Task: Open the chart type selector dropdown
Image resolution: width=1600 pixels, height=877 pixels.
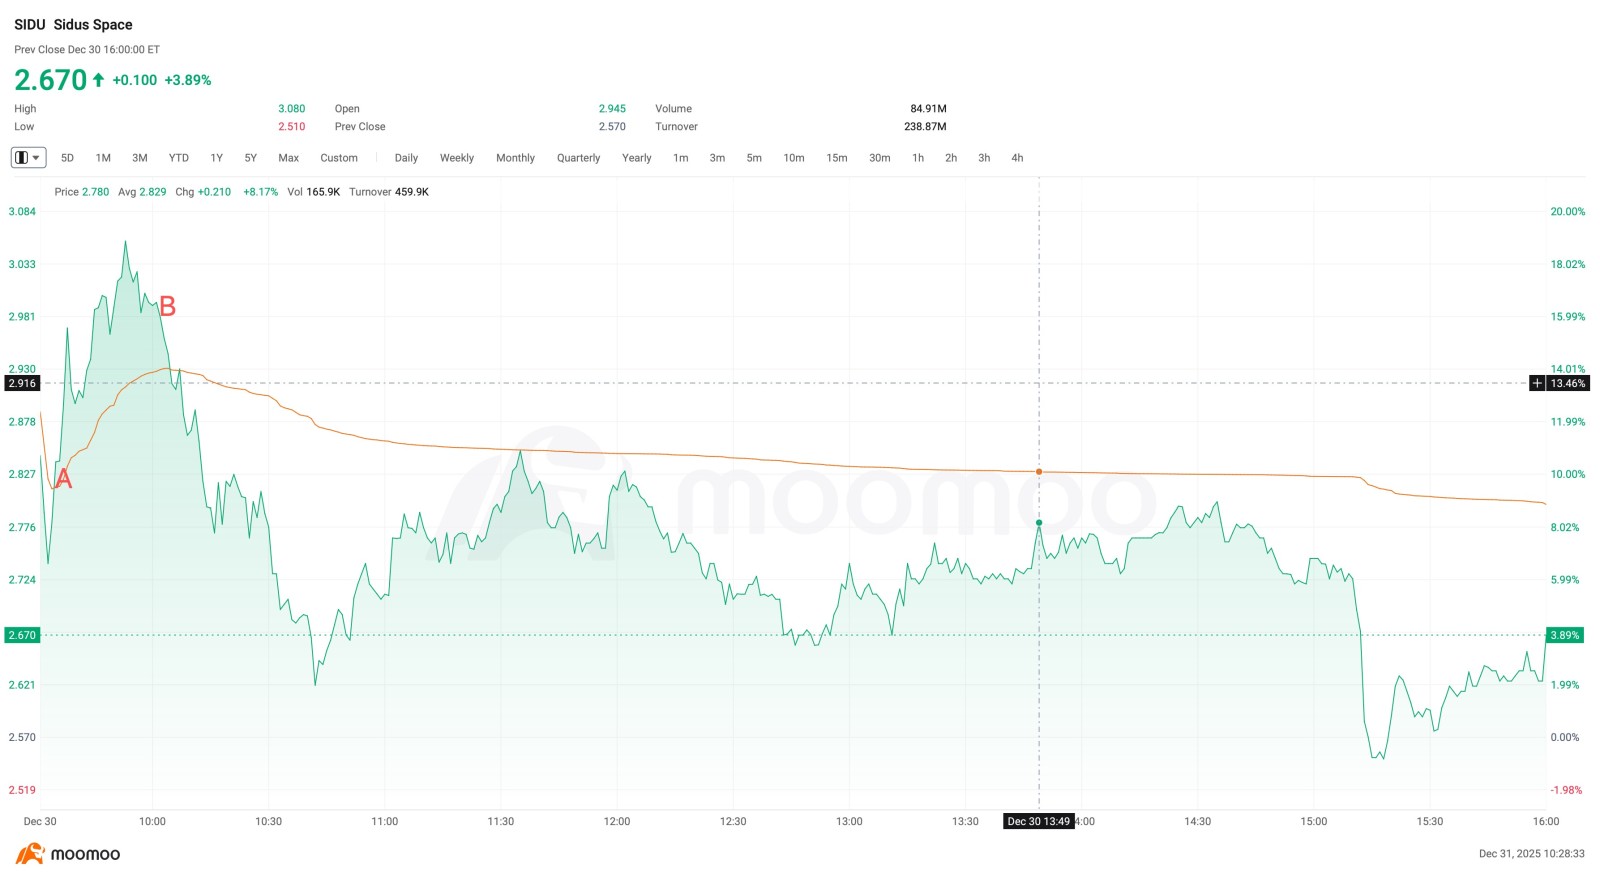Action: coord(28,158)
